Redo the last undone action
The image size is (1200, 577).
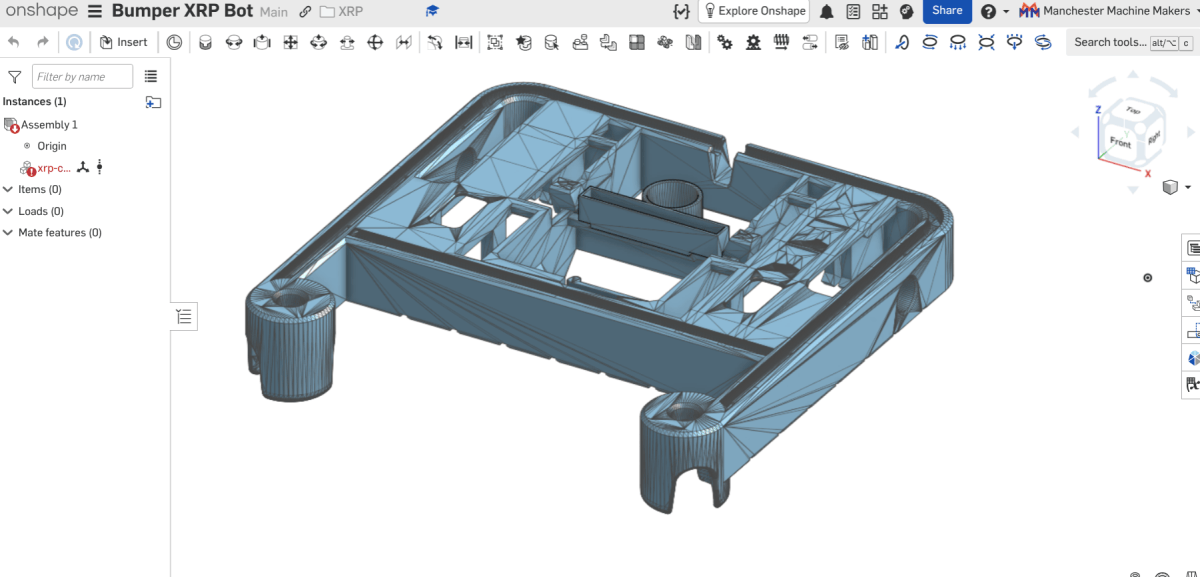click(42, 42)
